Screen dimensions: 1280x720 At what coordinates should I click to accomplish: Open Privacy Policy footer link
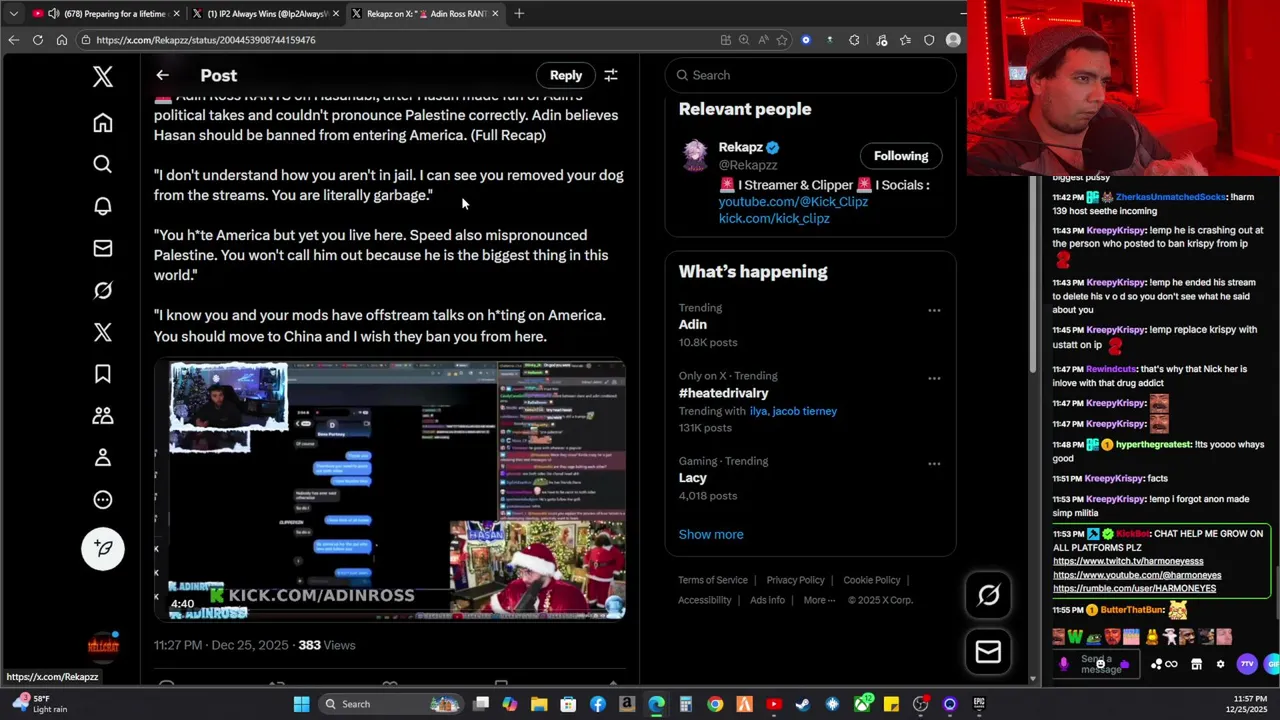click(x=796, y=580)
